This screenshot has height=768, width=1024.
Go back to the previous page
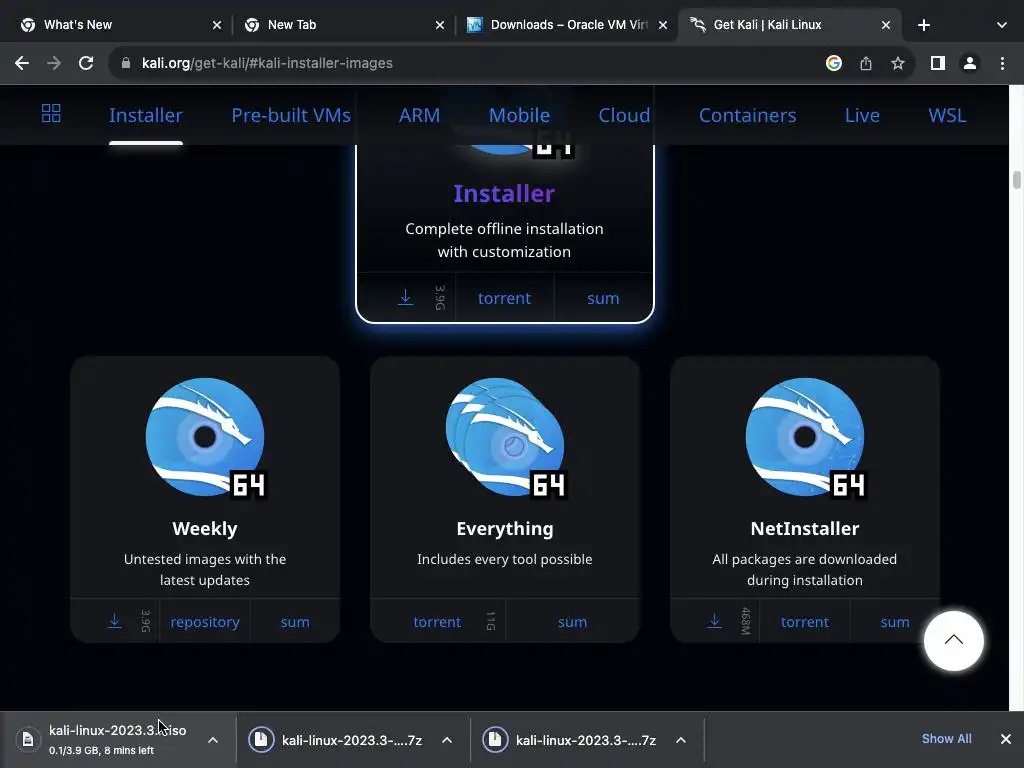pos(22,63)
